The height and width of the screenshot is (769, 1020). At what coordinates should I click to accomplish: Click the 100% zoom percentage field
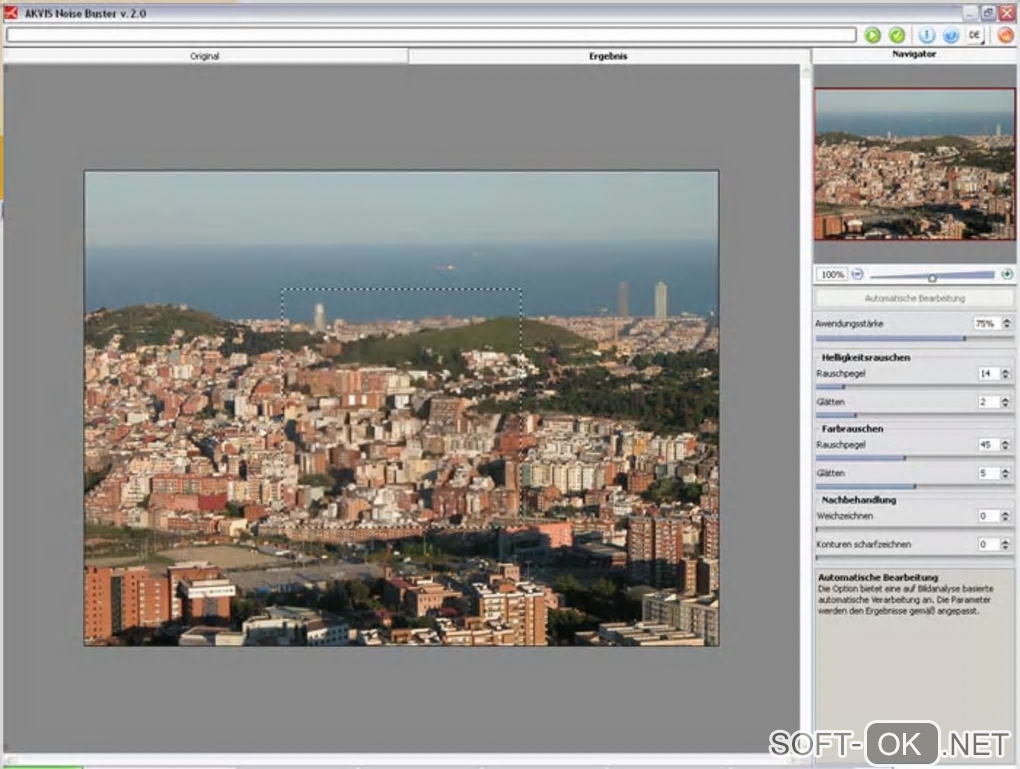coord(831,274)
